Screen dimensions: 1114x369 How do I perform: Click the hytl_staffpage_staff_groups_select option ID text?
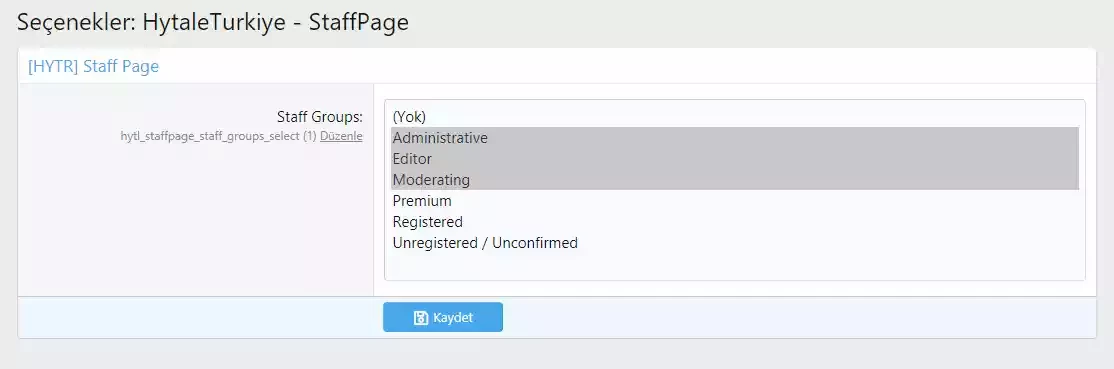pos(210,136)
